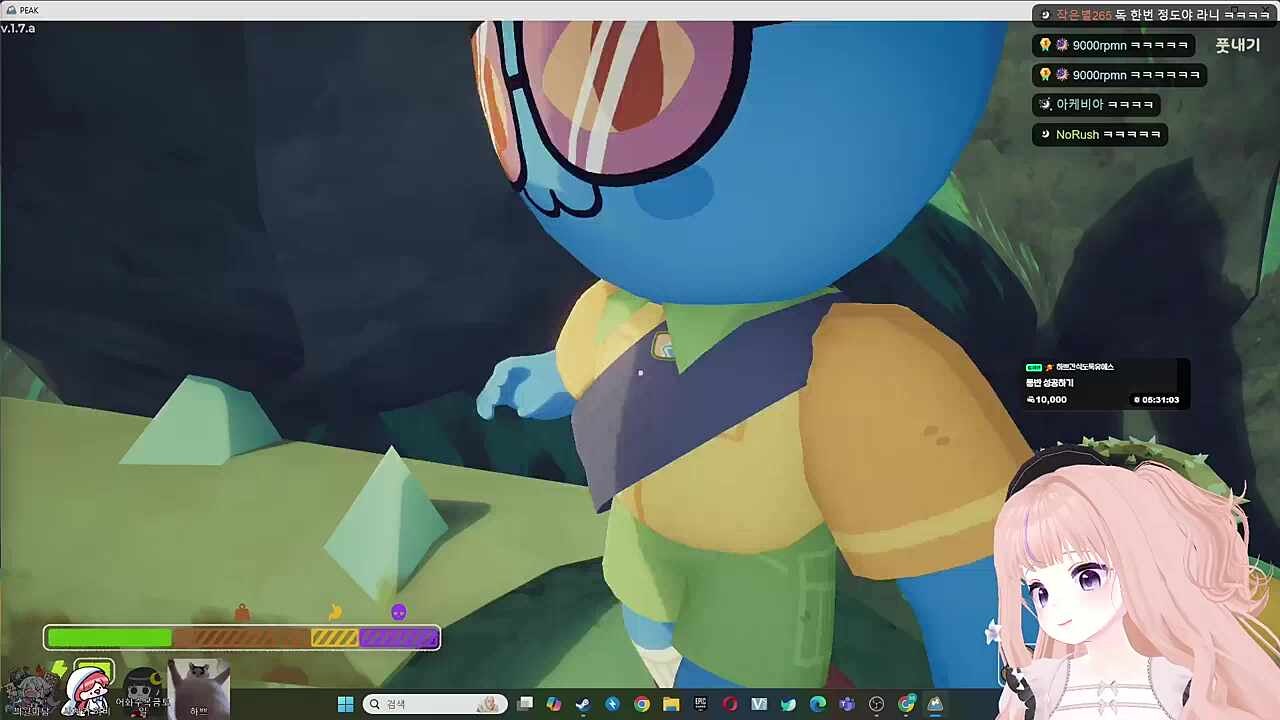Click the 작은별265 chat message

pos(1155,15)
